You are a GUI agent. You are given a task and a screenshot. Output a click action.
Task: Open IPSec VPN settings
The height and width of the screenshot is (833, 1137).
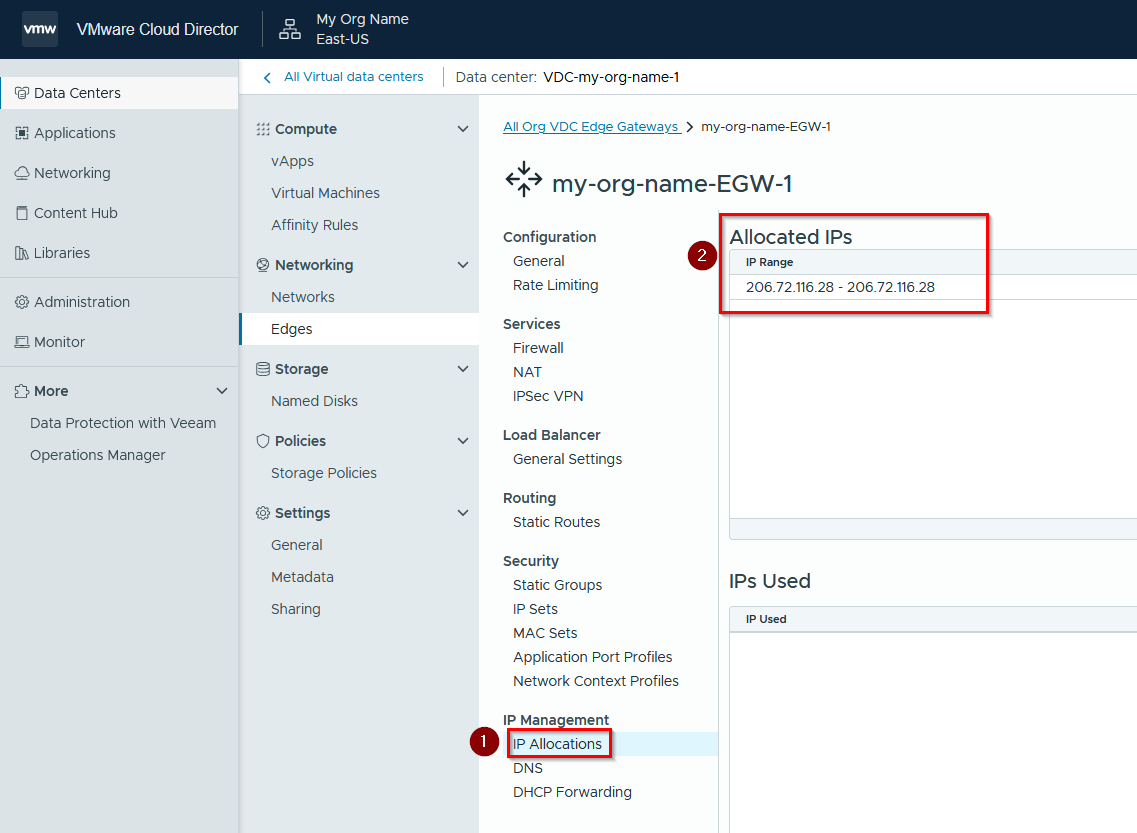click(x=548, y=396)
